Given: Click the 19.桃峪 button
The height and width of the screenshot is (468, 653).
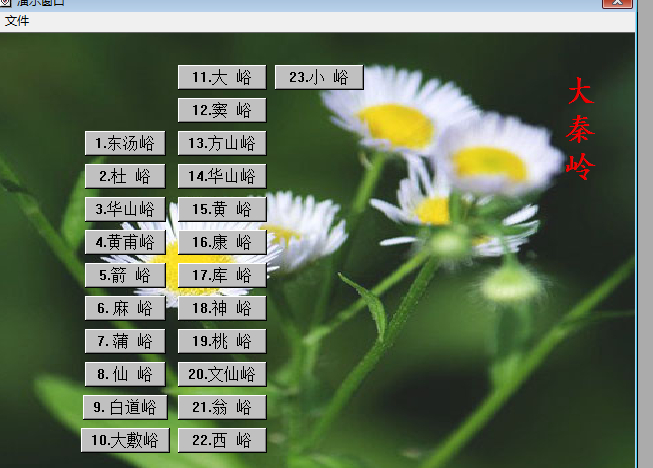Looking at the screenshot, I should tap(222, 341).
